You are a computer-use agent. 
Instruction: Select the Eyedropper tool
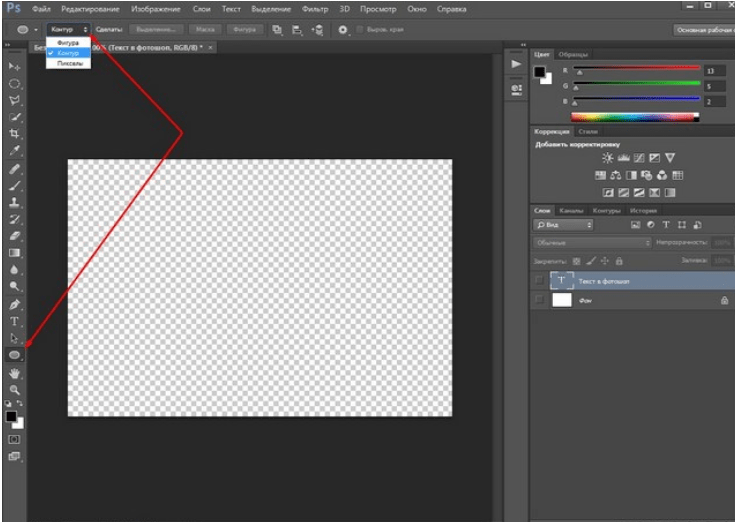click(x=15, y=151)
